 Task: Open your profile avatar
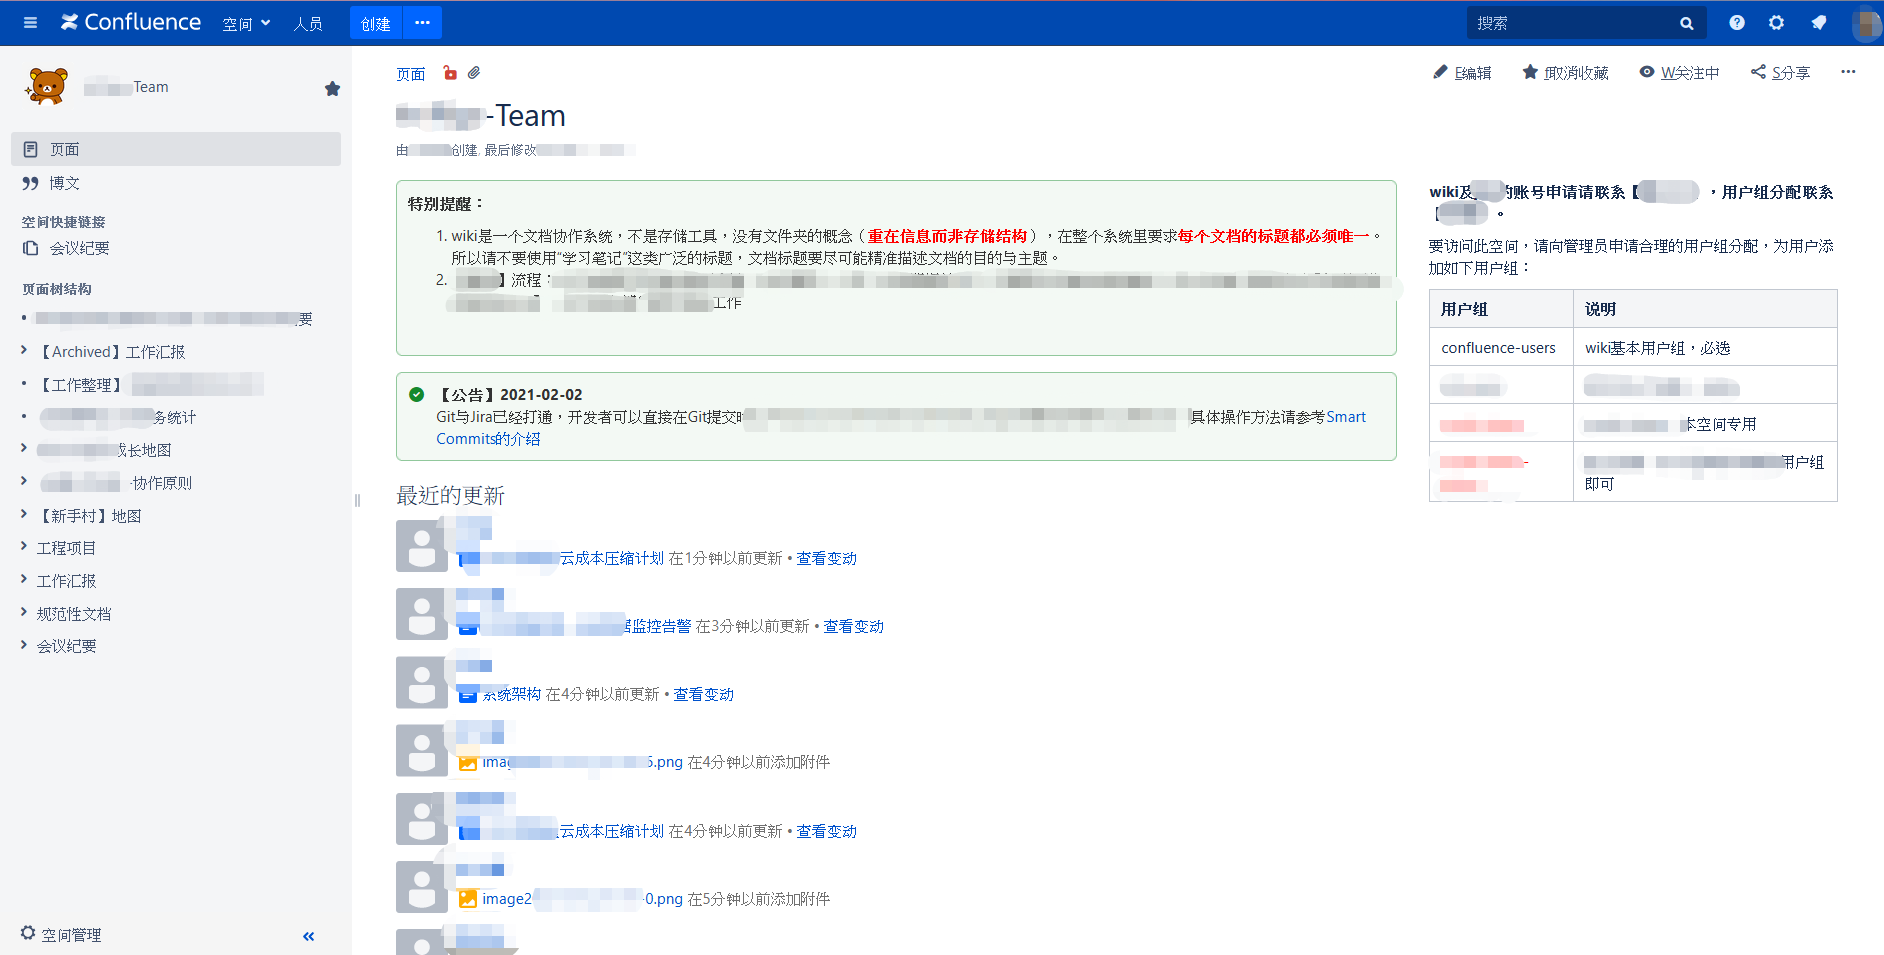(1866, 25)
